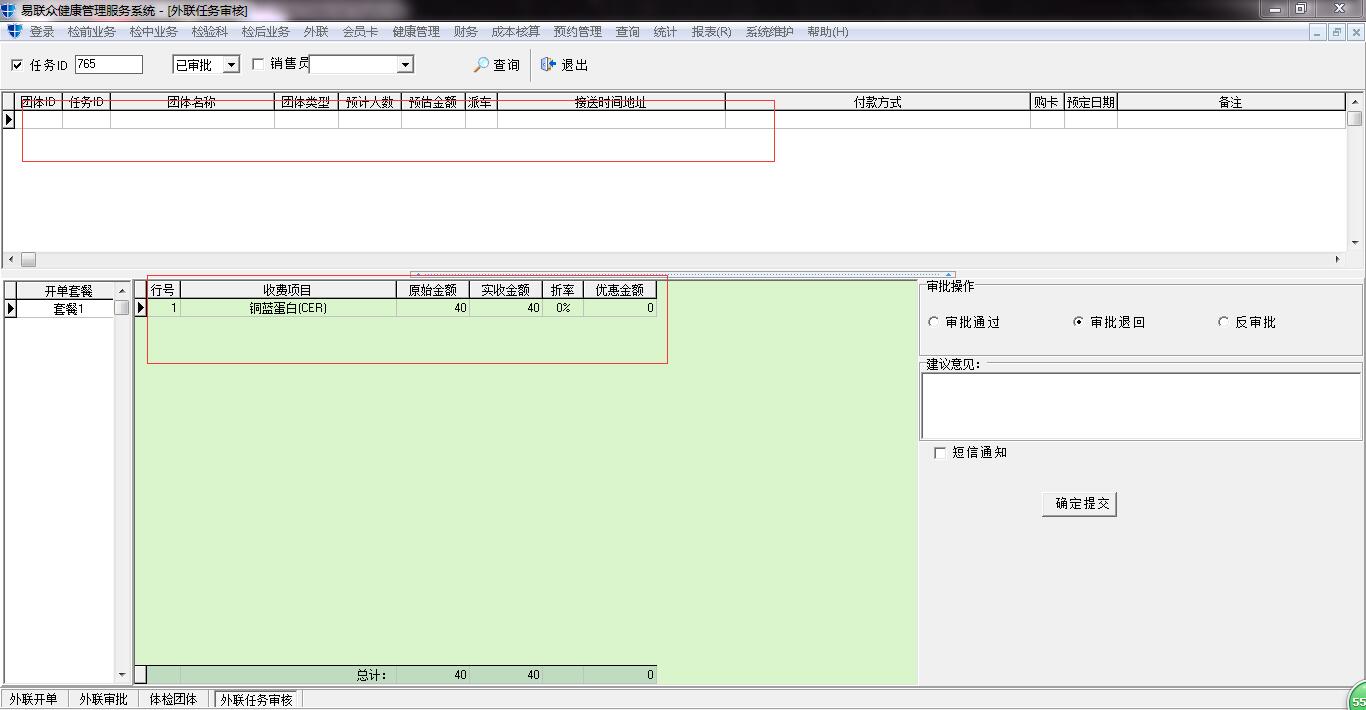Open the 检后业务 menu
The image size is (1366, 710).
(x=266, y=32)
